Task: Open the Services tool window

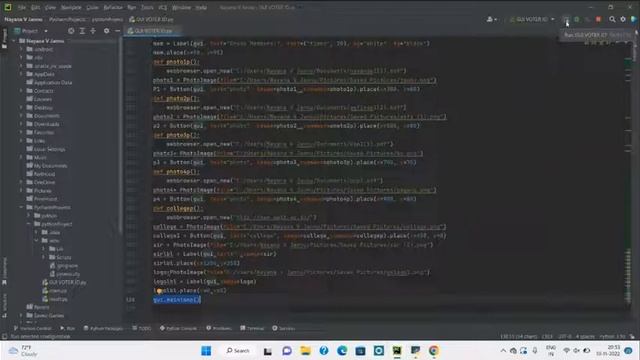Action: click(284, 328)
